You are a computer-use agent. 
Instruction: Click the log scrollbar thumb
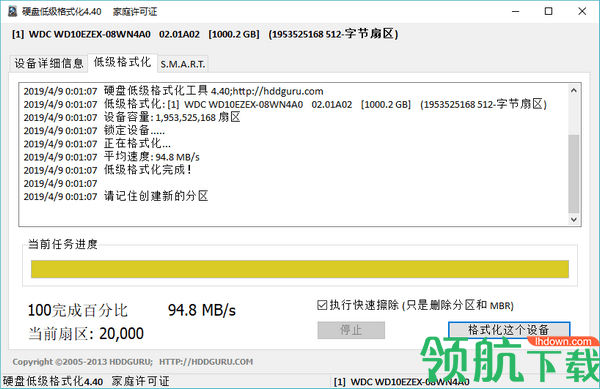point(573,173)
